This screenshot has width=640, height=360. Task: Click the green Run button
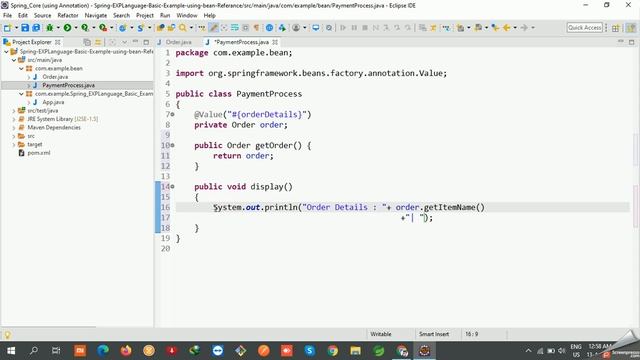click(x=67, y=28)
